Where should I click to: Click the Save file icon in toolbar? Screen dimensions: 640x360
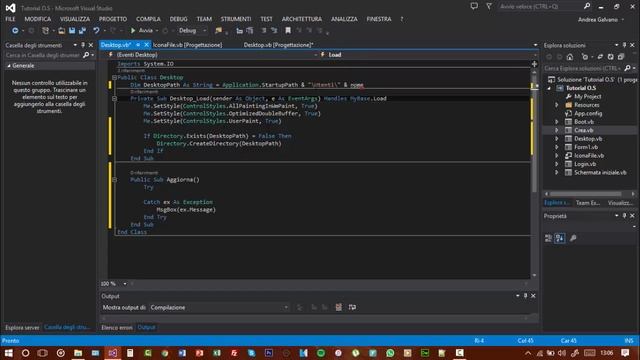[x=72, y=31]
